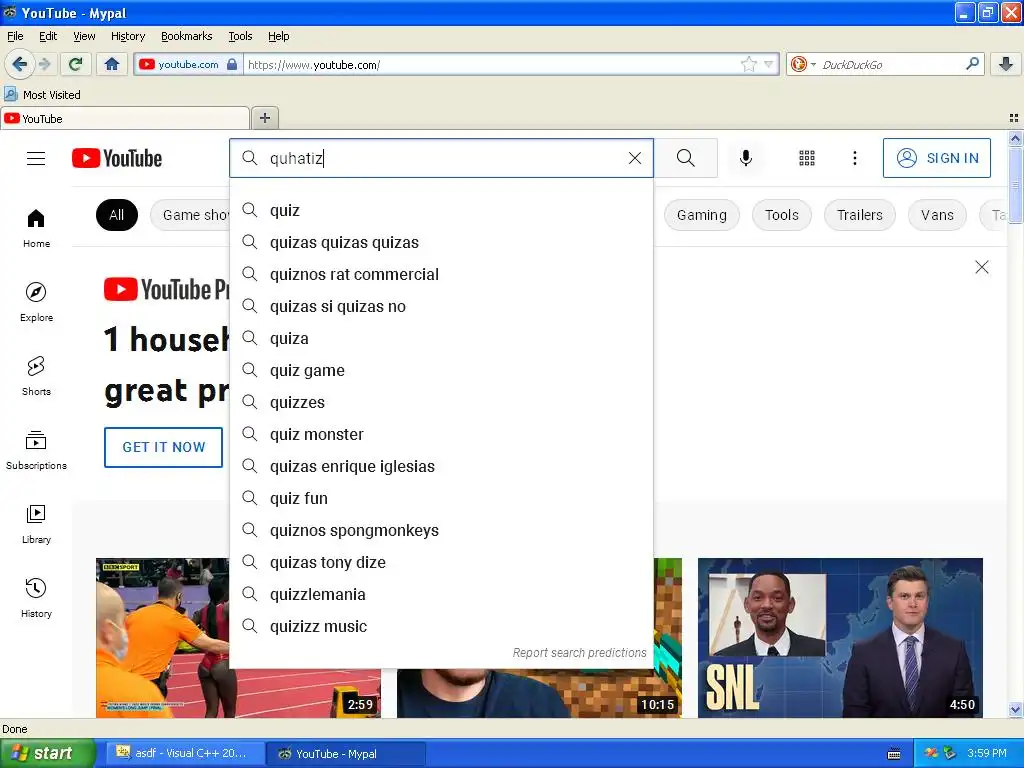This screenshot has height=768, width=1024.
Task: Bookmark this page with the star icon
Action: [x=748, y=64]
